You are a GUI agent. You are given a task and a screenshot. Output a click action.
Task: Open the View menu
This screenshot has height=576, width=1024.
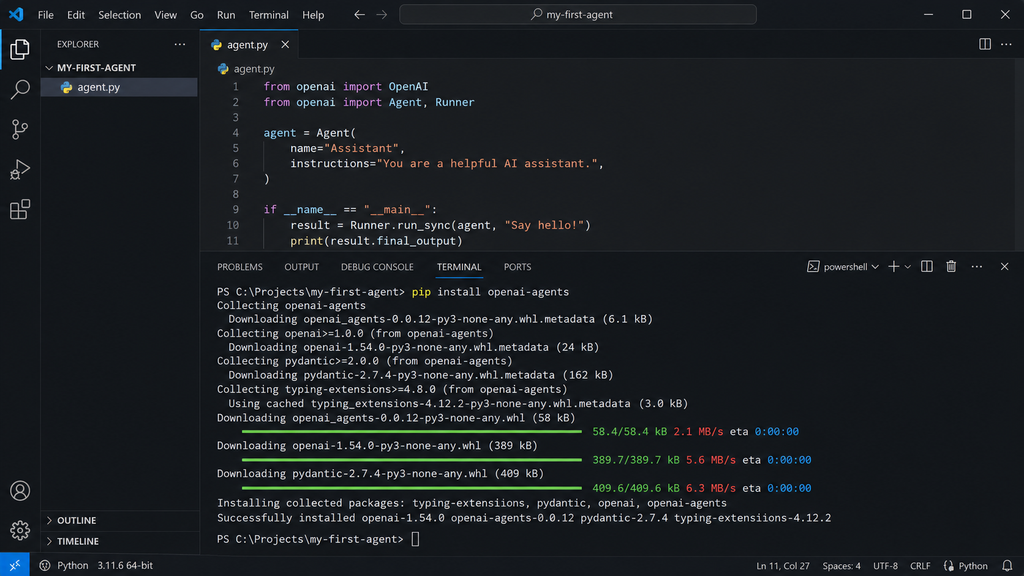tap(165, 14)
